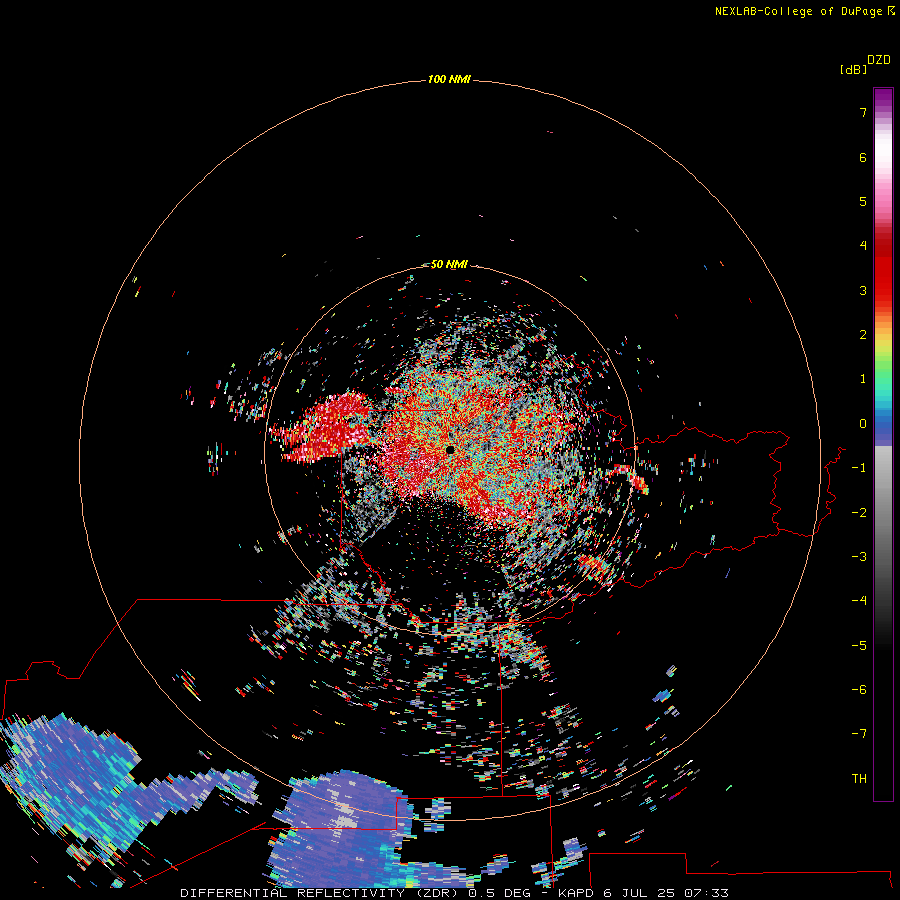Click the -5 value on the dB scale
This screenshot has height=900, width=900.
(859, 646)
